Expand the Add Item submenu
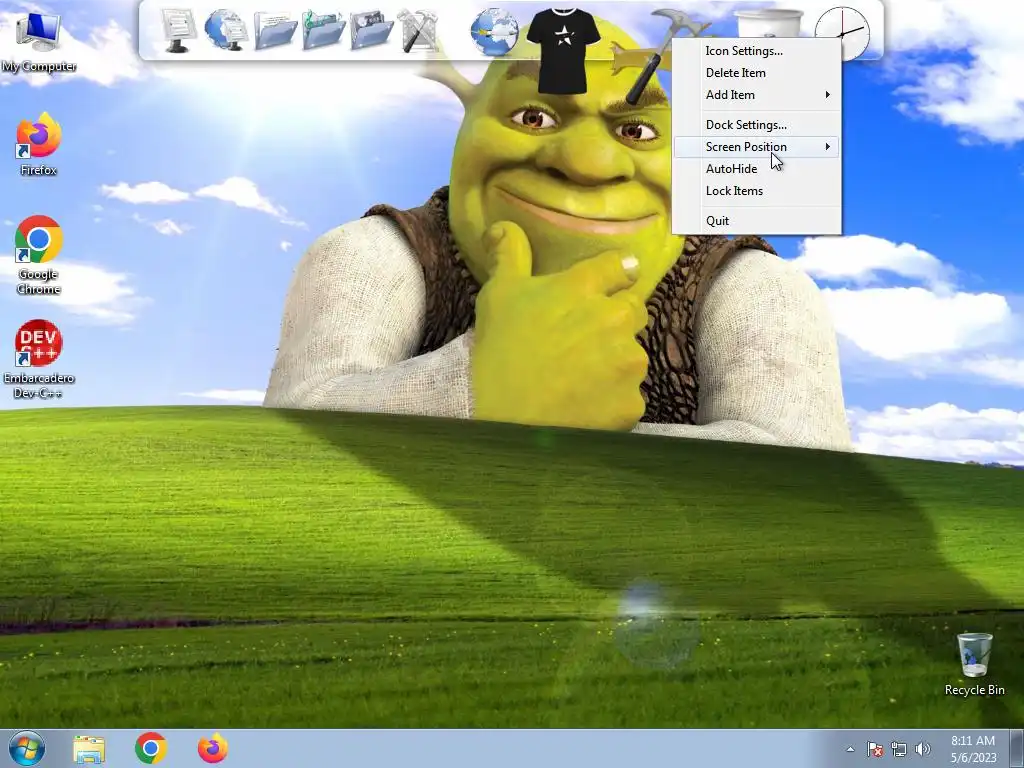This screenshot has height=768, width=1024. click(x=757, y=95)
